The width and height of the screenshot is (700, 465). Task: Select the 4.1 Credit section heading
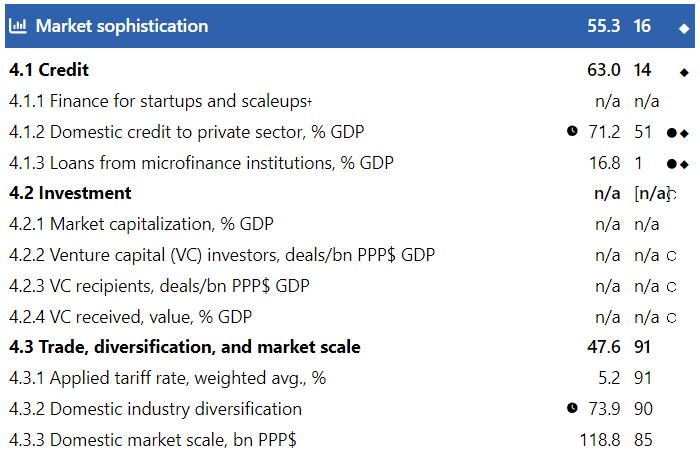coord(49,70)
